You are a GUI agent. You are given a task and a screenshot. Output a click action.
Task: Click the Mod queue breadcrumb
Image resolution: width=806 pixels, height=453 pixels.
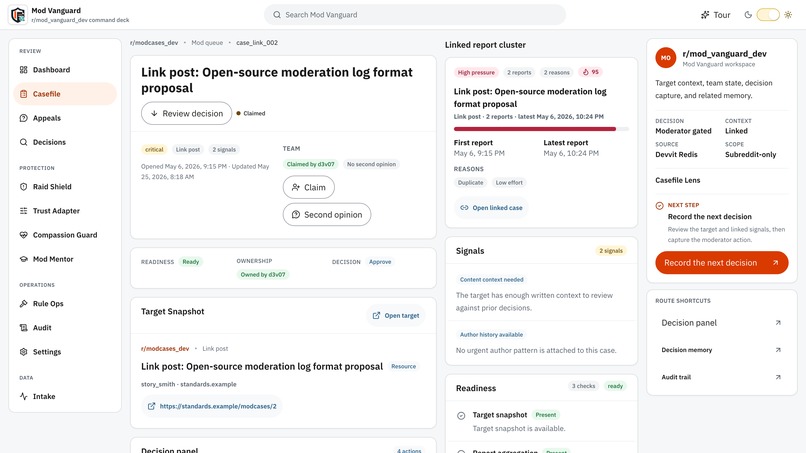point(207,43)
